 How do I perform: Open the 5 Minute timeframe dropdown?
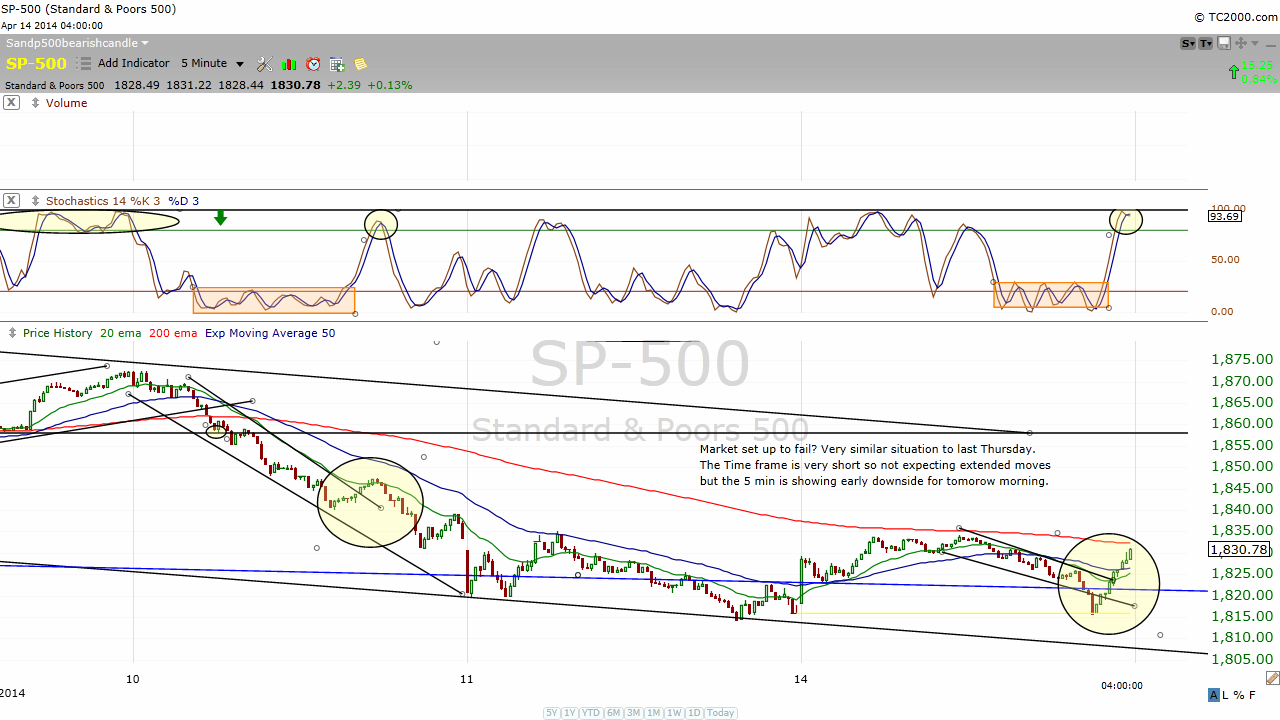point(212,64)
